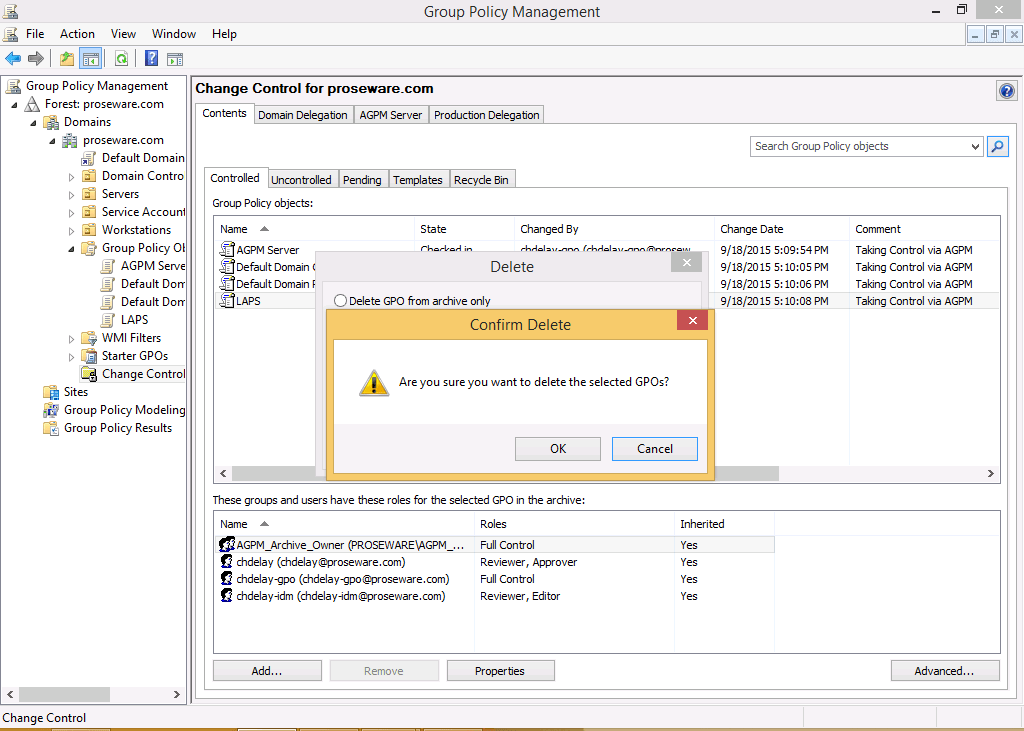Image resolution: width=1024 pixels, height=731 pixels.
Task: Select 'Delete GPO from archive only' radio button
Action: tap(341, 301)
